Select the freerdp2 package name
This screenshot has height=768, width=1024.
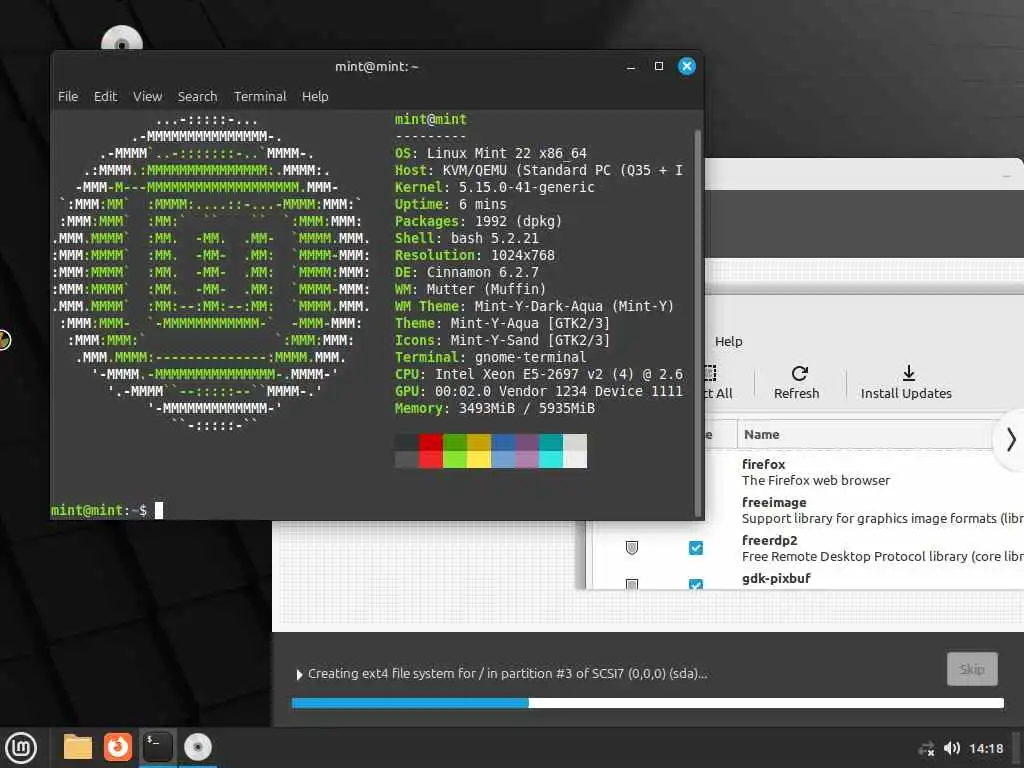coord(769,540)
